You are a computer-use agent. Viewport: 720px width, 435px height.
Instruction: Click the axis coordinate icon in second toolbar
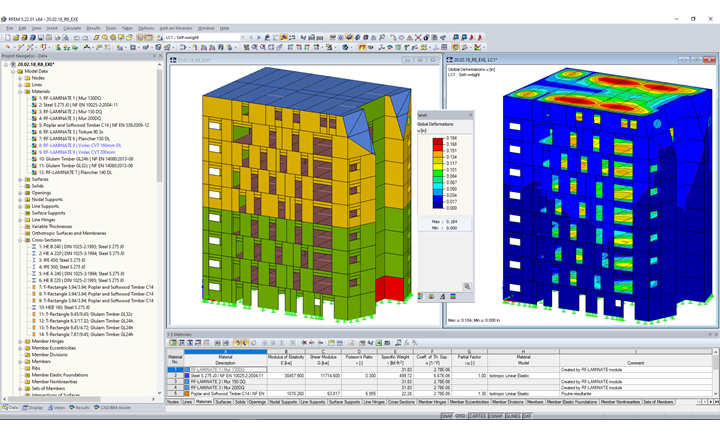point(382,47)
